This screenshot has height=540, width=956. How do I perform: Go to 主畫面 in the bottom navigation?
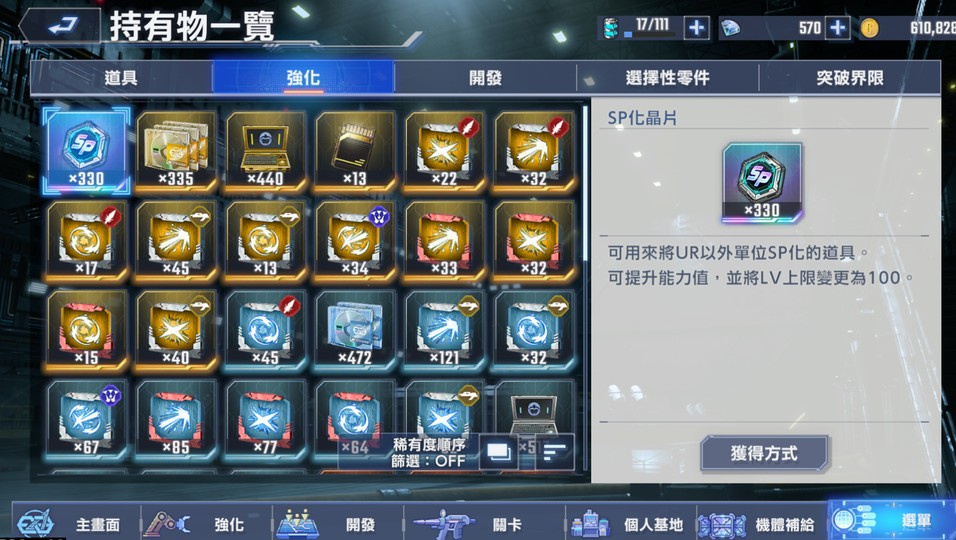[x=72, y=523]
